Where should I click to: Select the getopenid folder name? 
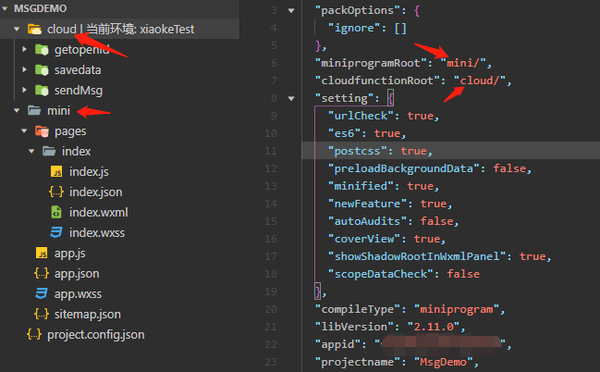[82, 50]
